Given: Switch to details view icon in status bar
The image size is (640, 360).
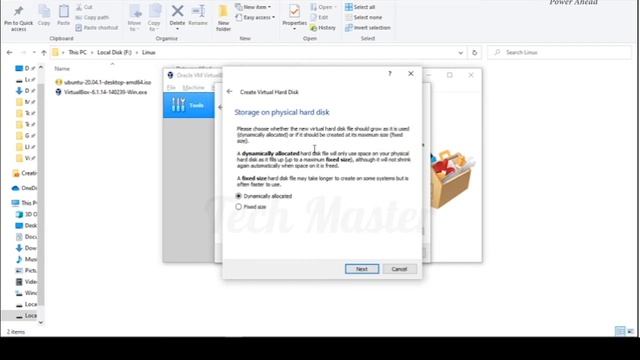Looking at the screenshot, I should (x=620, y=331).
